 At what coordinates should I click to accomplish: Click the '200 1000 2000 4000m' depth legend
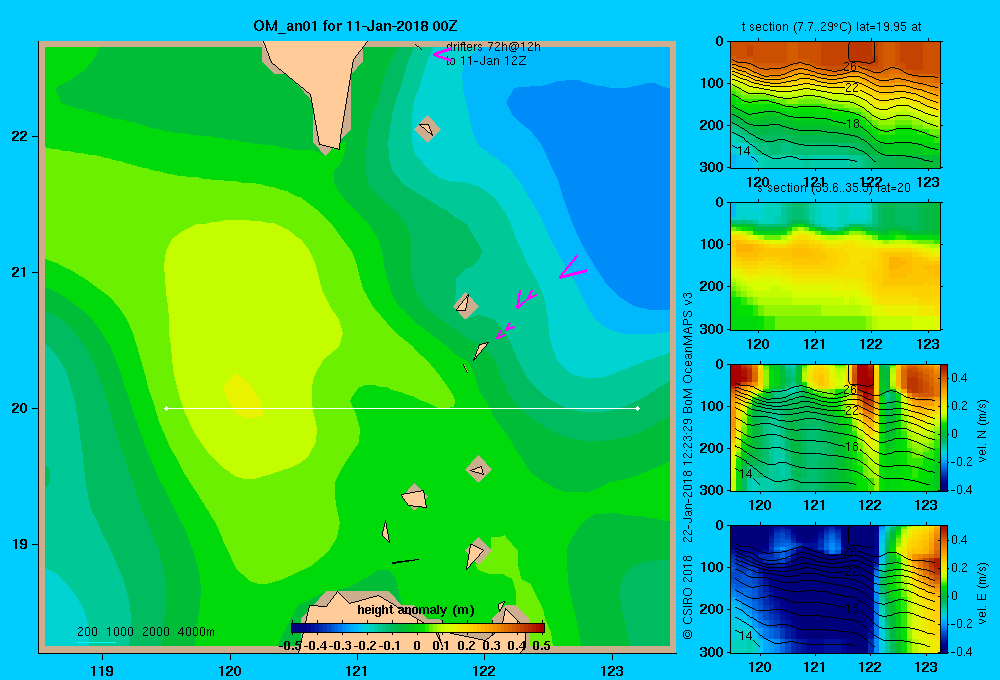(145, 632)
